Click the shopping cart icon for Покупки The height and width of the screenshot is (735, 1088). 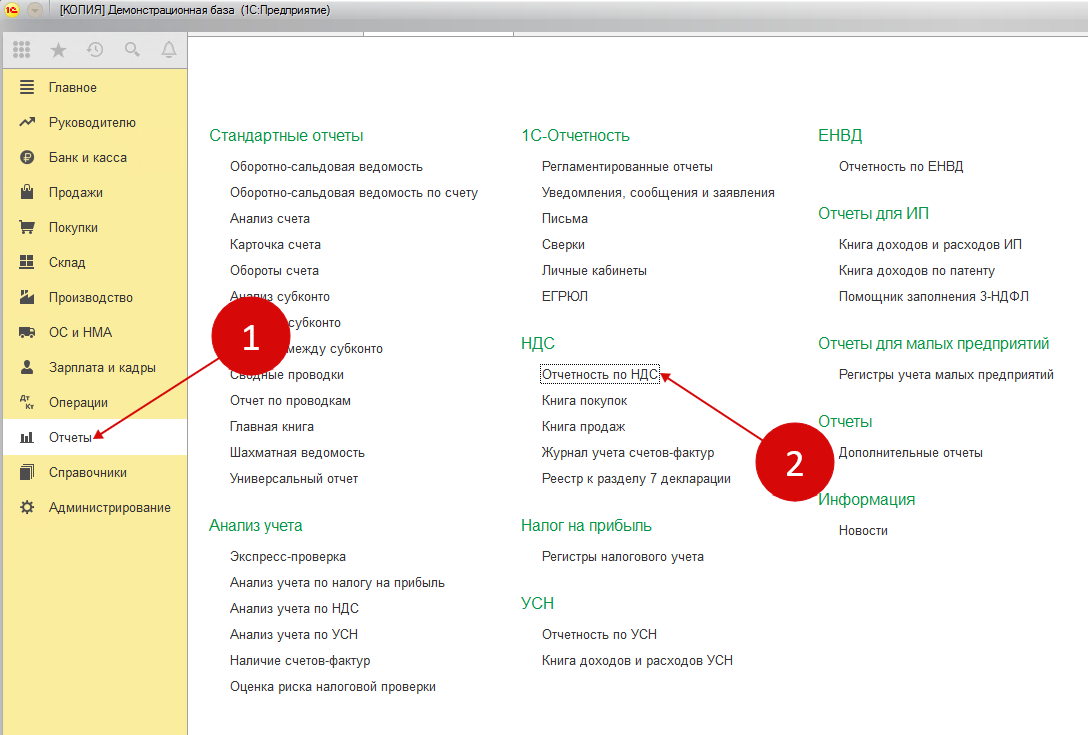[x=27, y=228]
